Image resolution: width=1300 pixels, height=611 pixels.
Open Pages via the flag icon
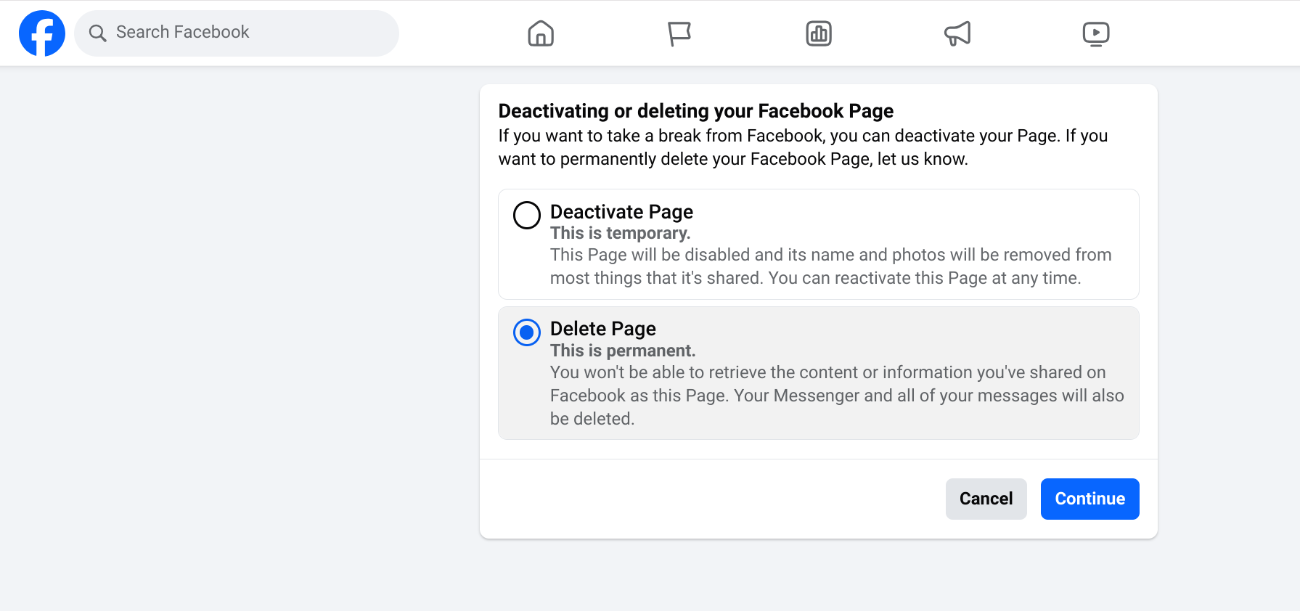click(679, 33)
